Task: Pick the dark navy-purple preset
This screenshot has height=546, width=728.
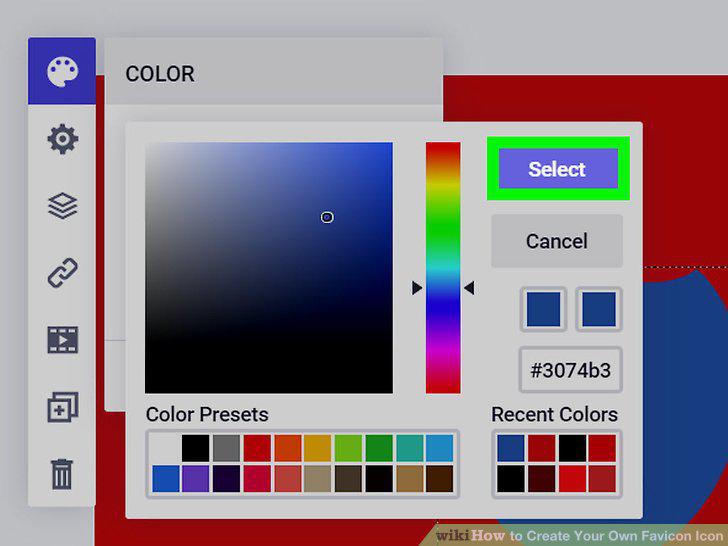Action: click(226, 479)
